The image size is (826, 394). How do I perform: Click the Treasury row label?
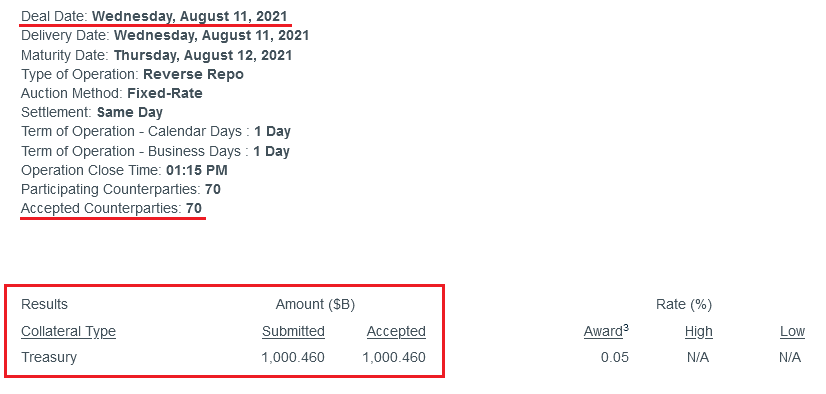click(49, 357)
